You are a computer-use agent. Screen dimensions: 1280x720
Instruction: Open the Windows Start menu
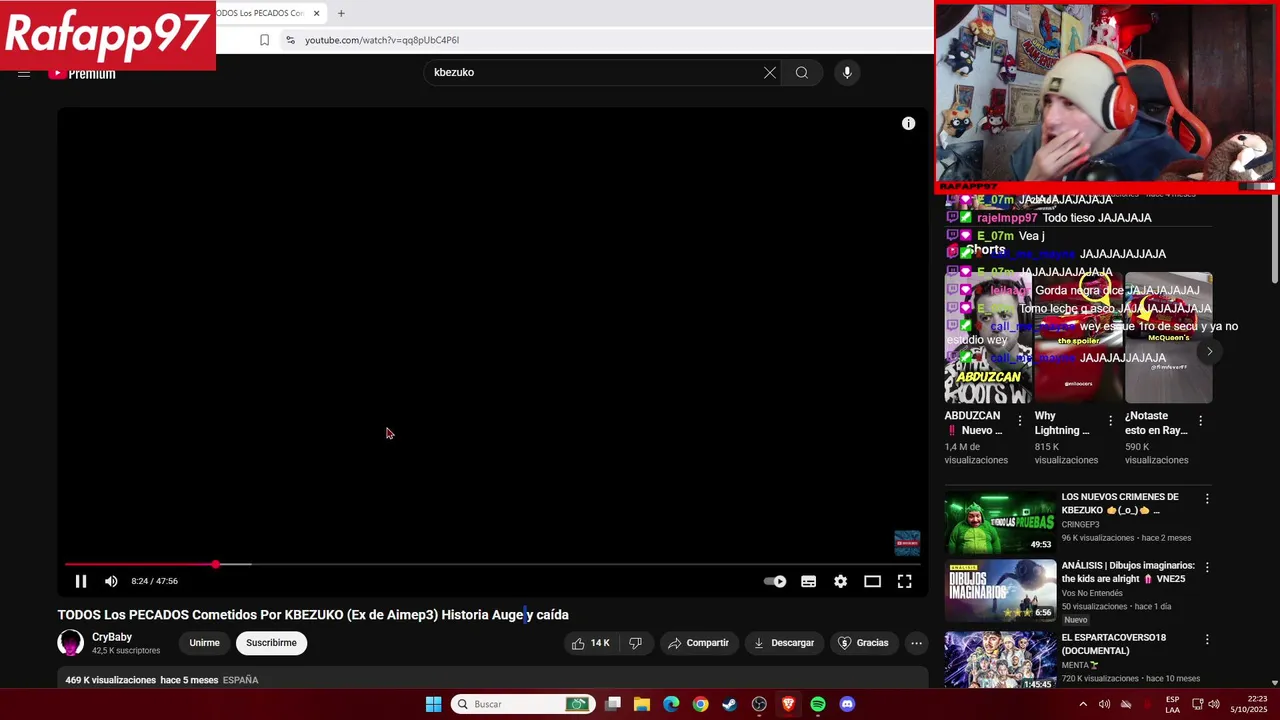pyautogui.click(x=433, y=704)
